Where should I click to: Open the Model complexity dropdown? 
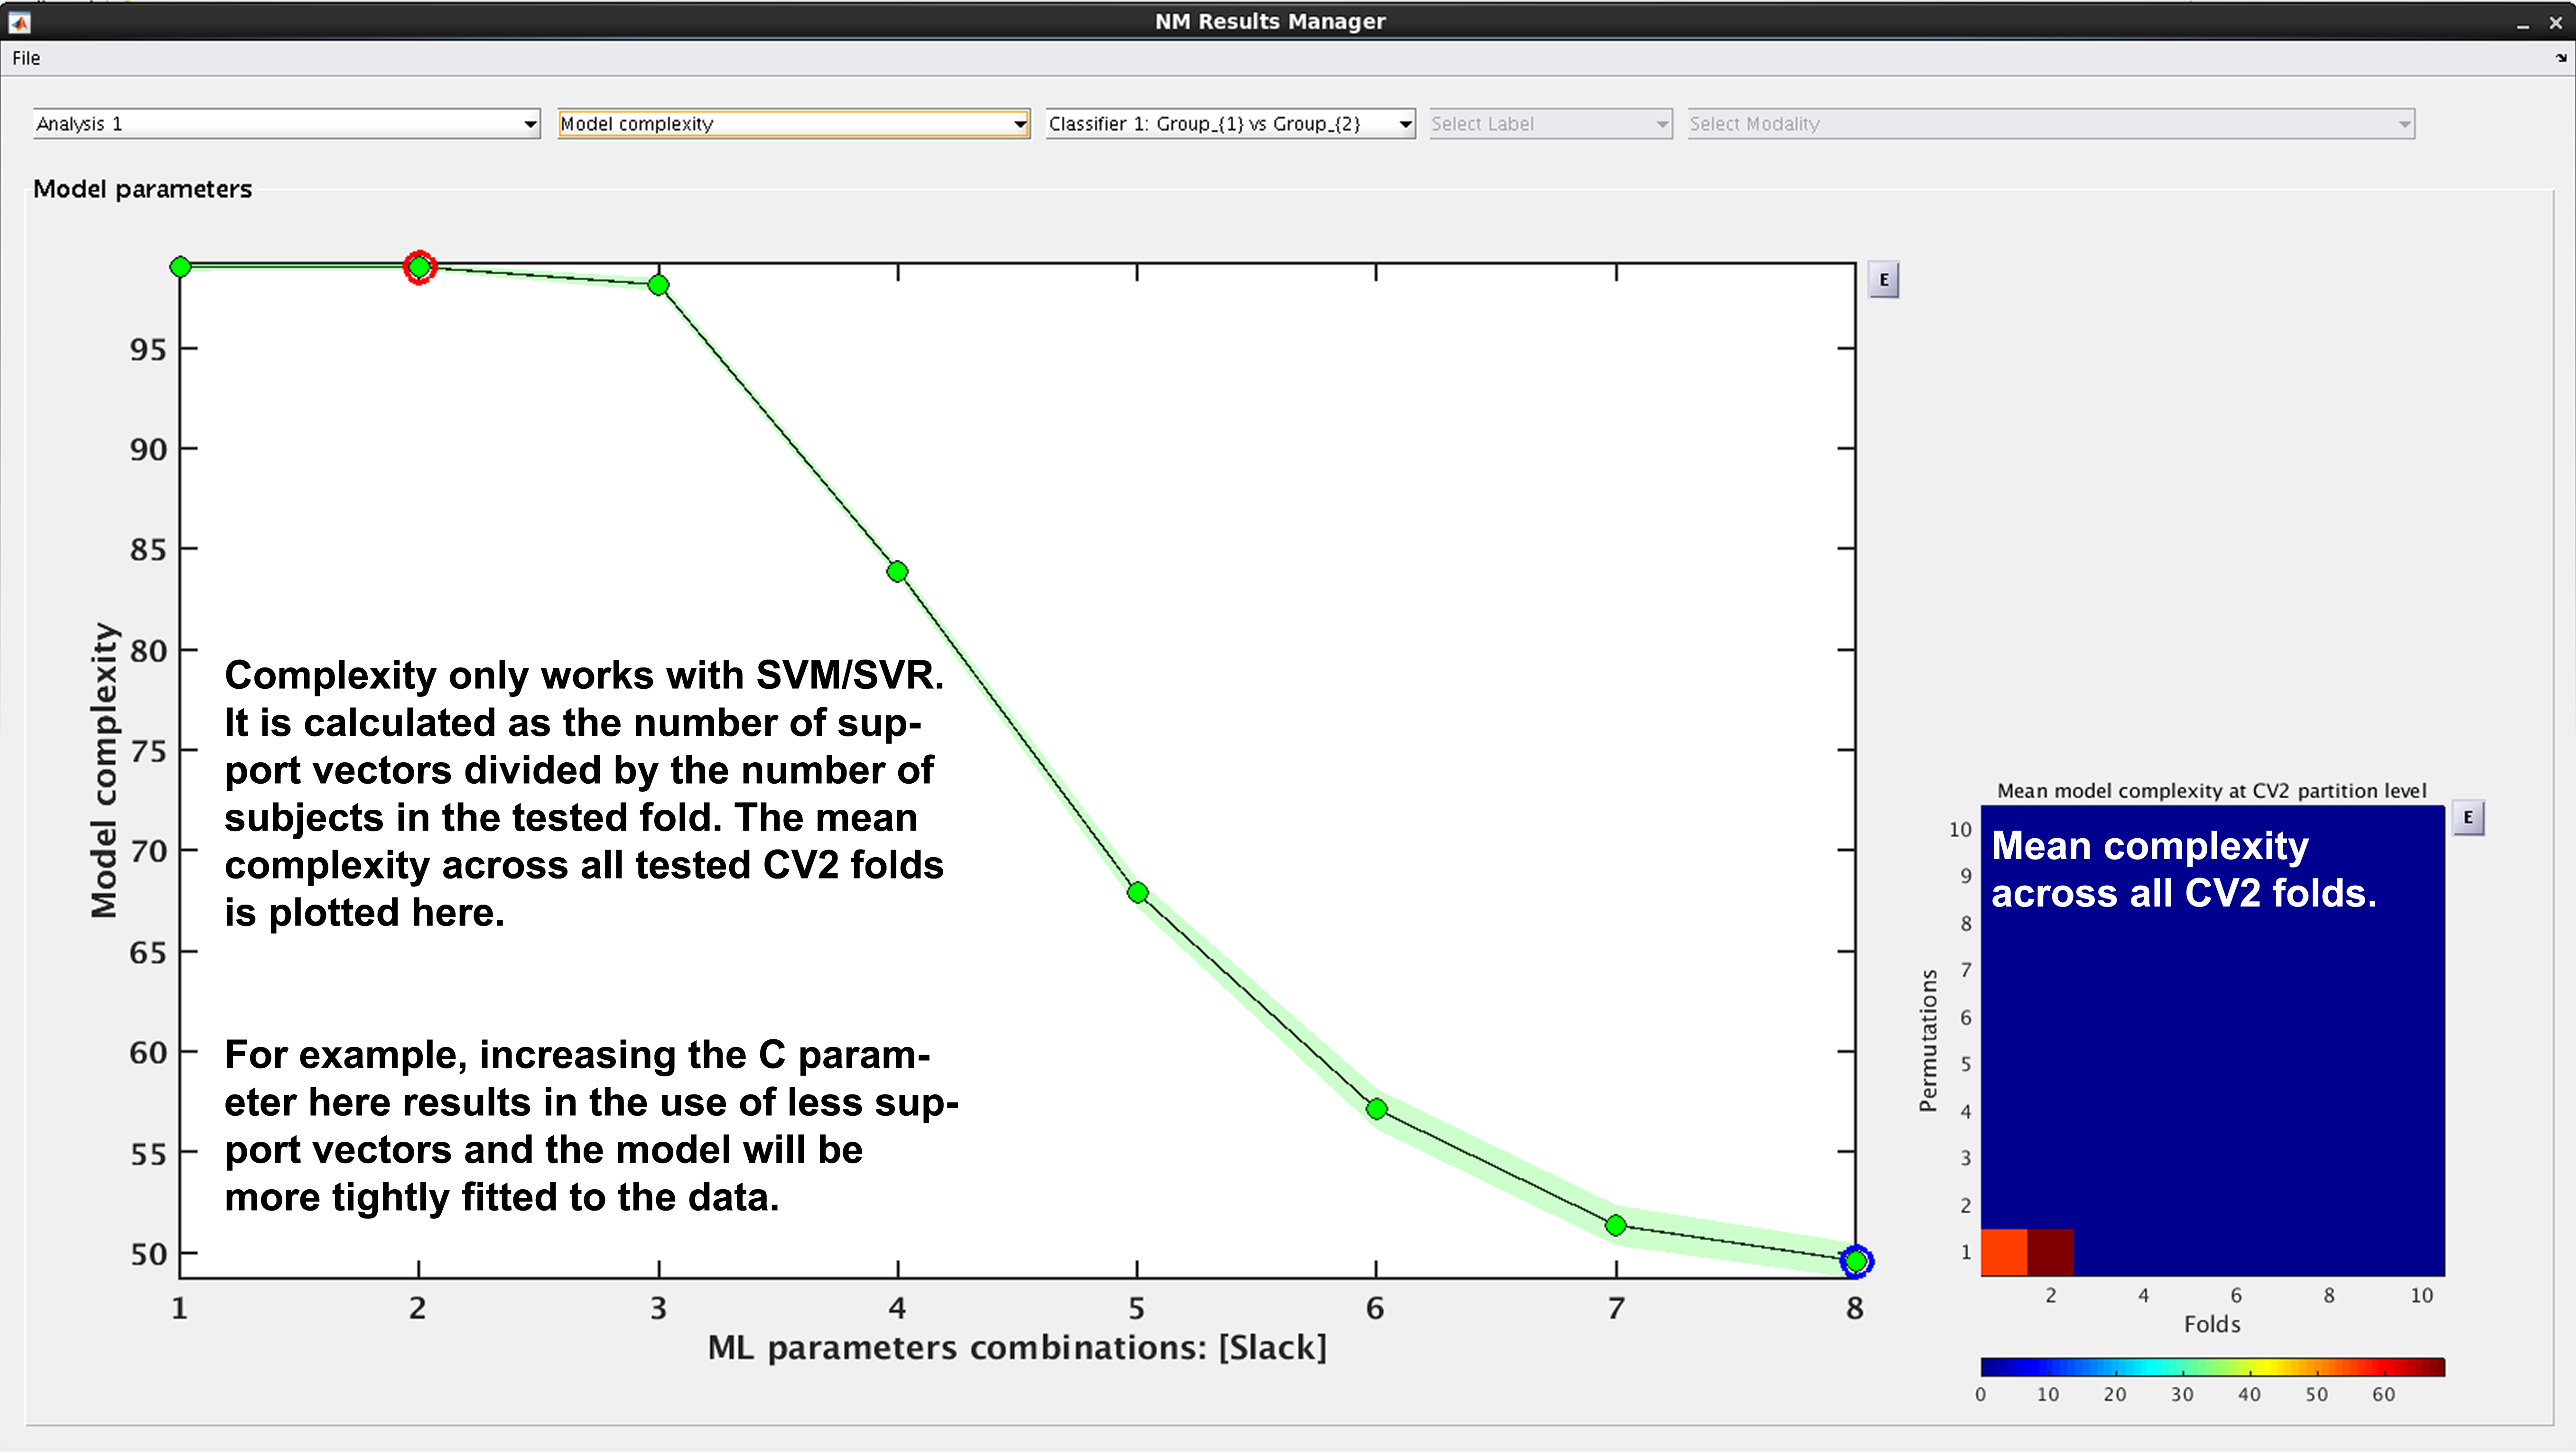click(x=793, y=124)
